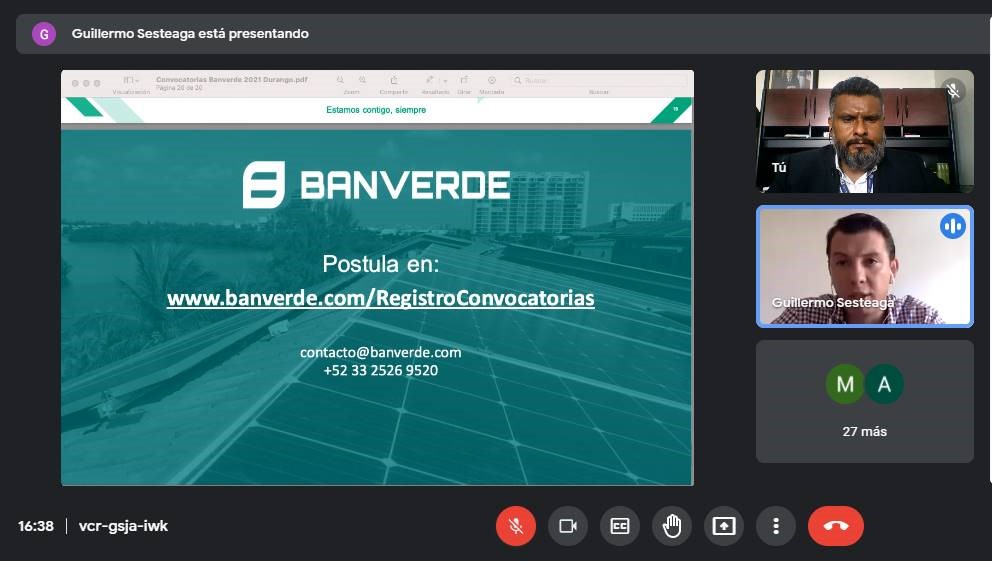Click the sidebar view dropdown in PDF toolbar

[x=131, y=80]
